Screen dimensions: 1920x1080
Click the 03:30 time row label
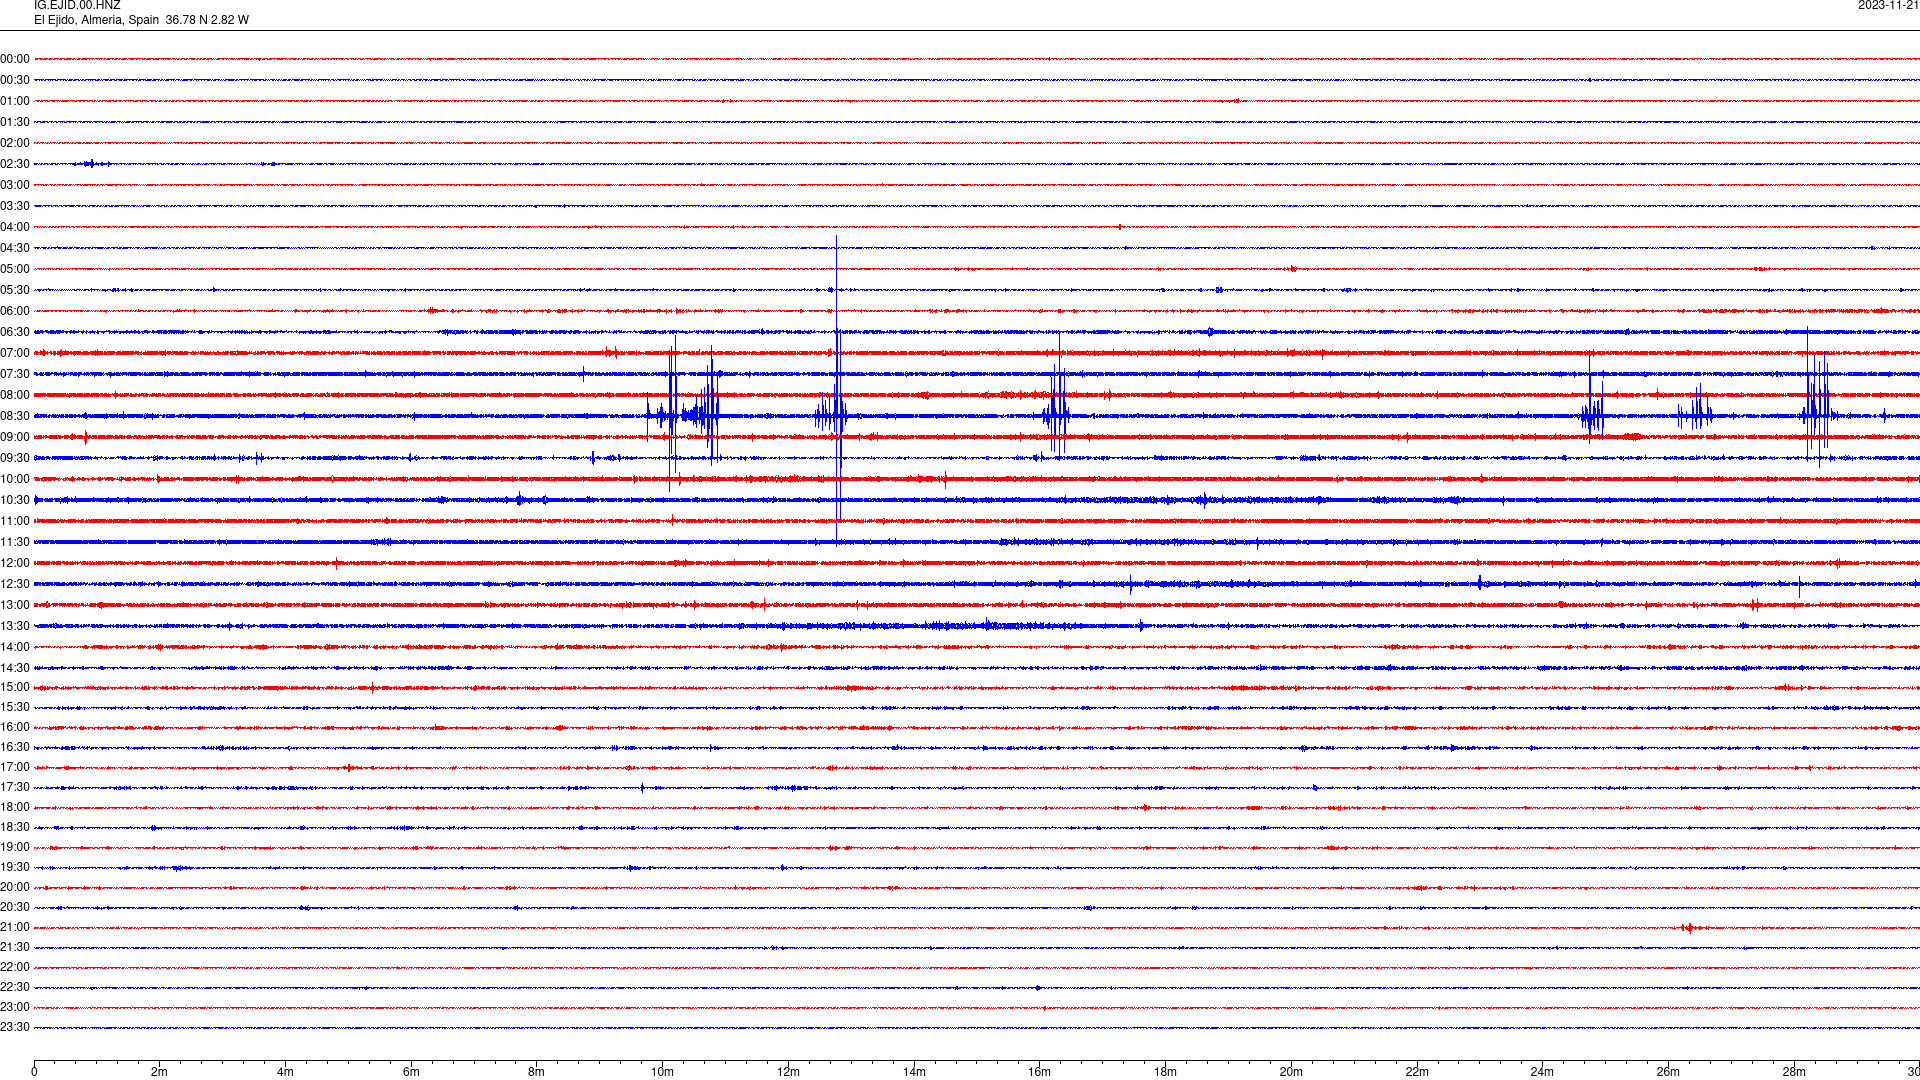click(x=15, y=206)
